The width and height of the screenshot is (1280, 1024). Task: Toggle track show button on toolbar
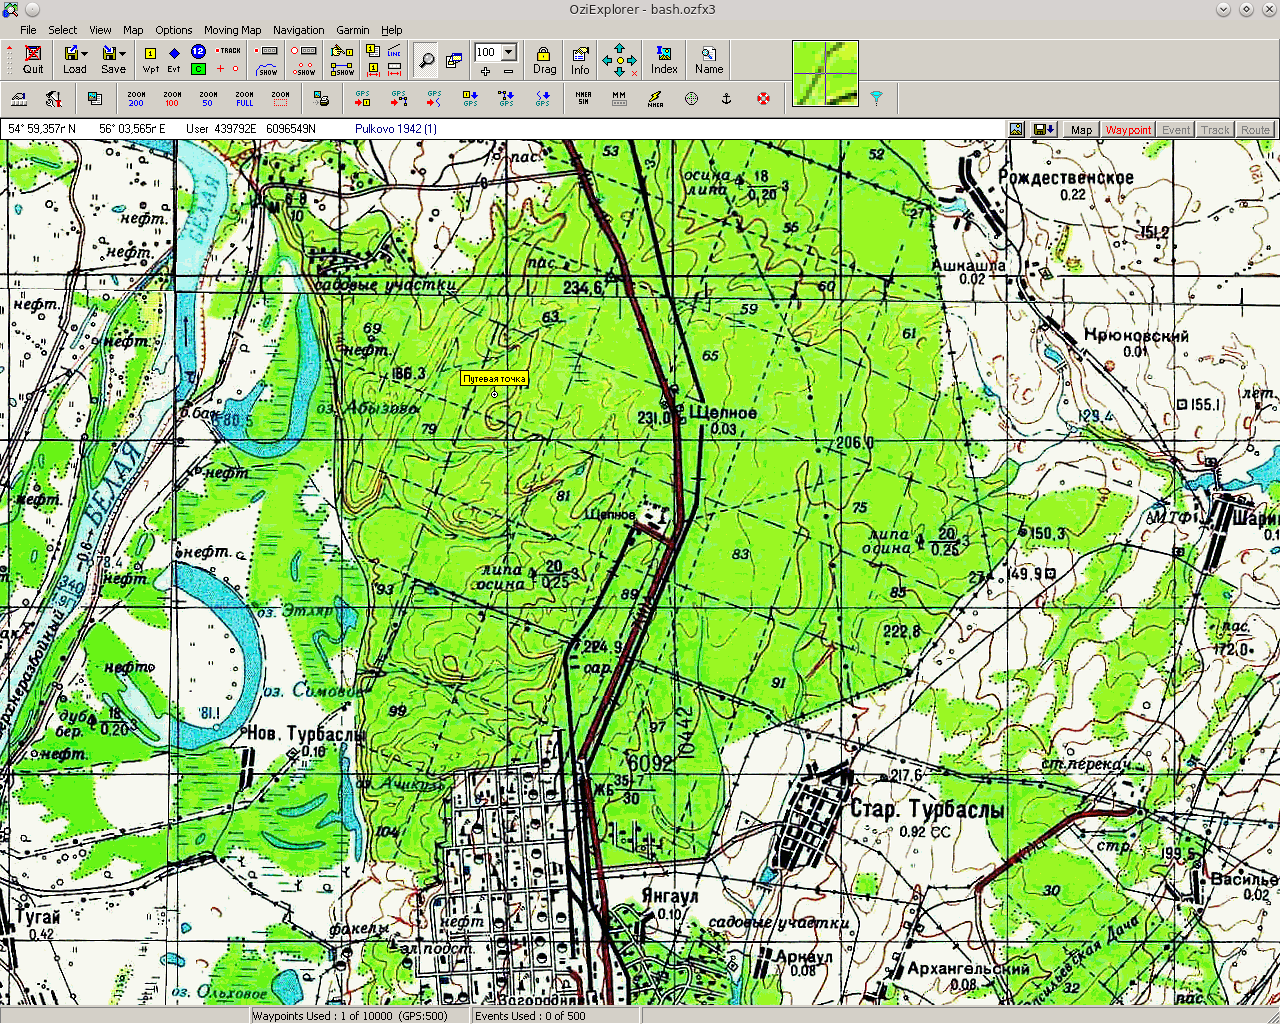(267, 70)
